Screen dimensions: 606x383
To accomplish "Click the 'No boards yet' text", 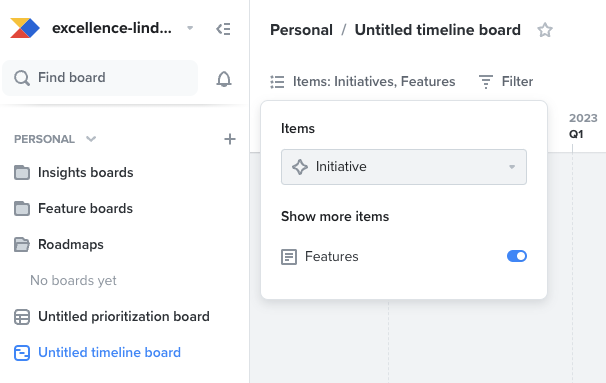I will pyautogui.click(x=73, y=281).
